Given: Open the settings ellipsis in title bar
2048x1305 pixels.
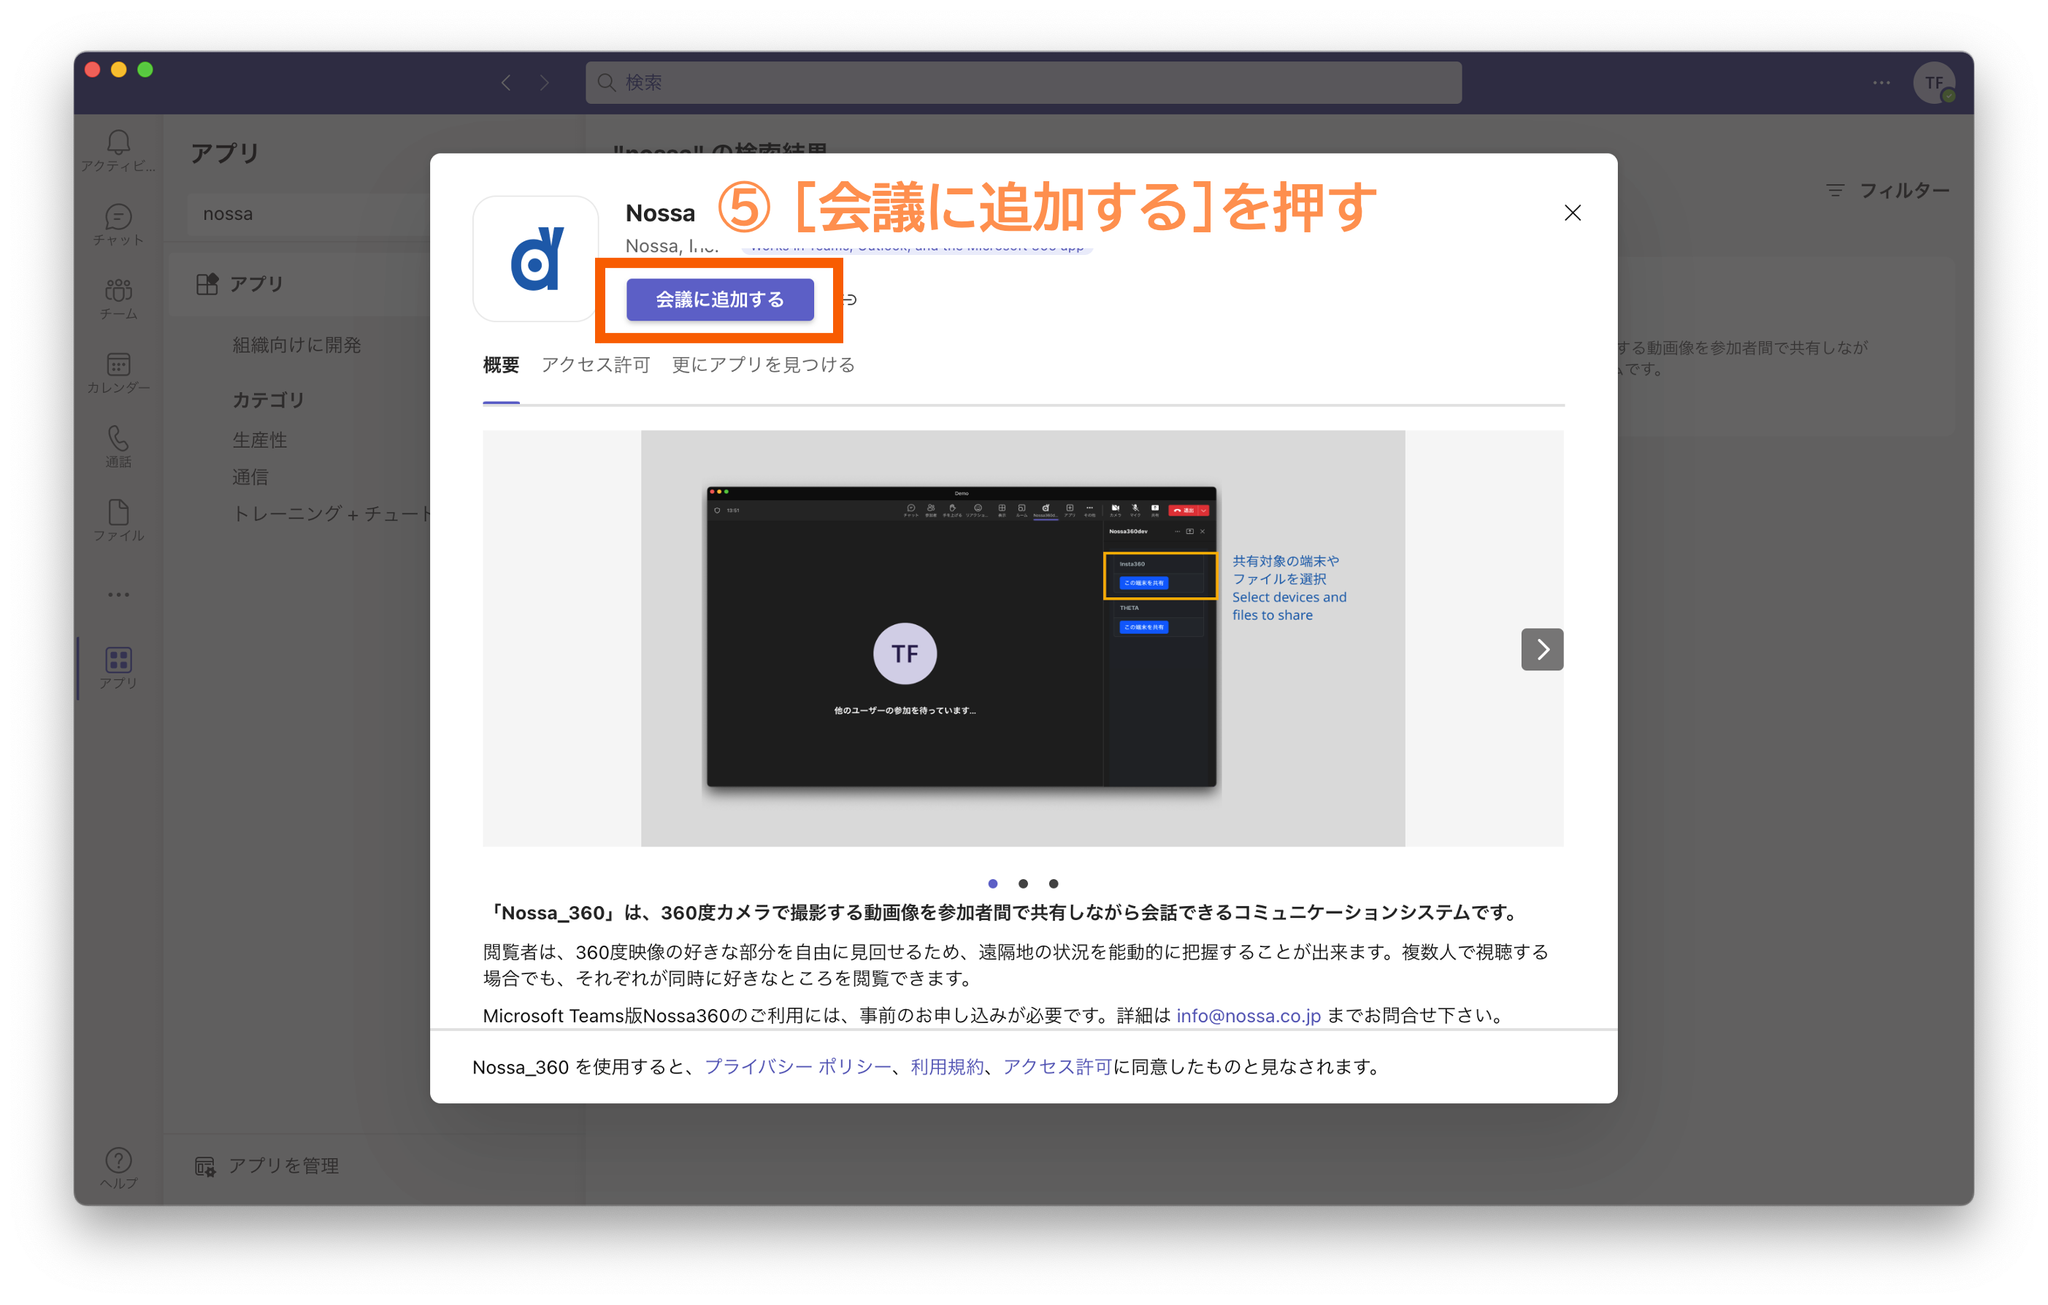Looking at the screenshot, I should click(x=1881, y=83).
